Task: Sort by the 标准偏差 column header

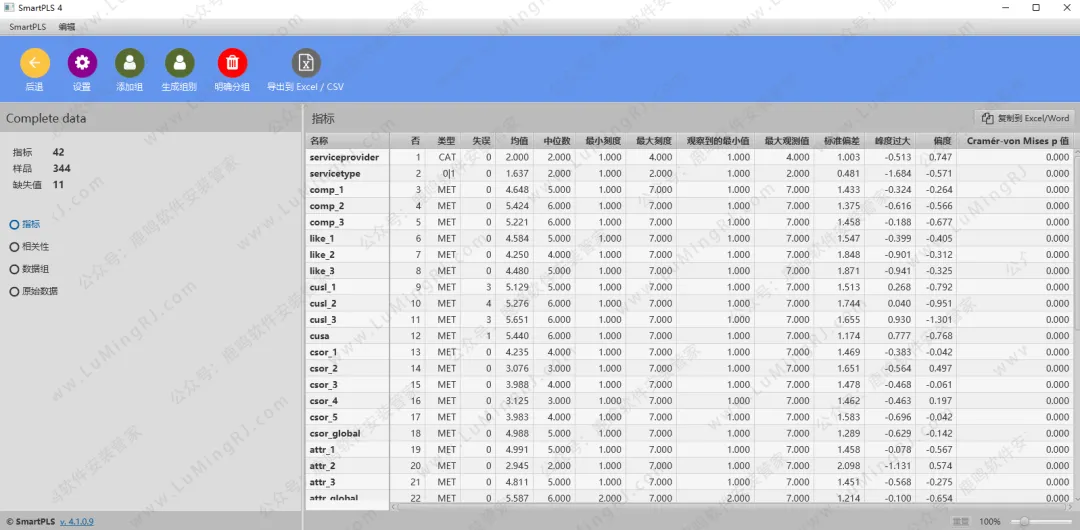Action: coord(838,141)
